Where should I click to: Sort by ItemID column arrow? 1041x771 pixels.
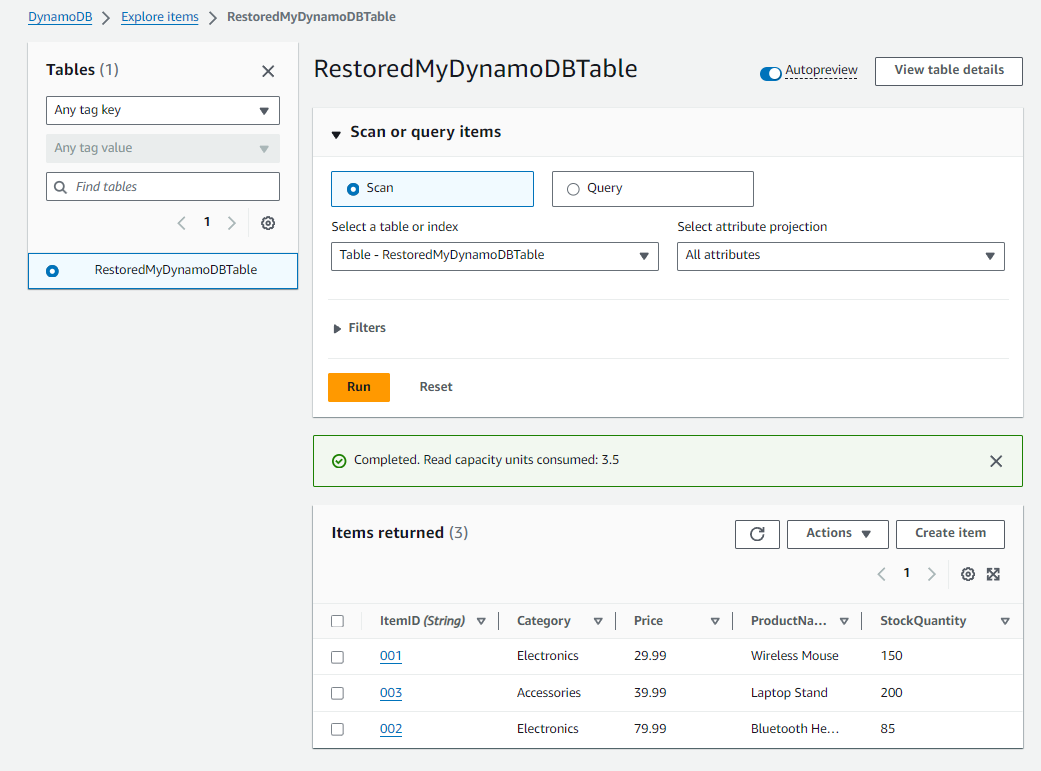click(481, 622)
